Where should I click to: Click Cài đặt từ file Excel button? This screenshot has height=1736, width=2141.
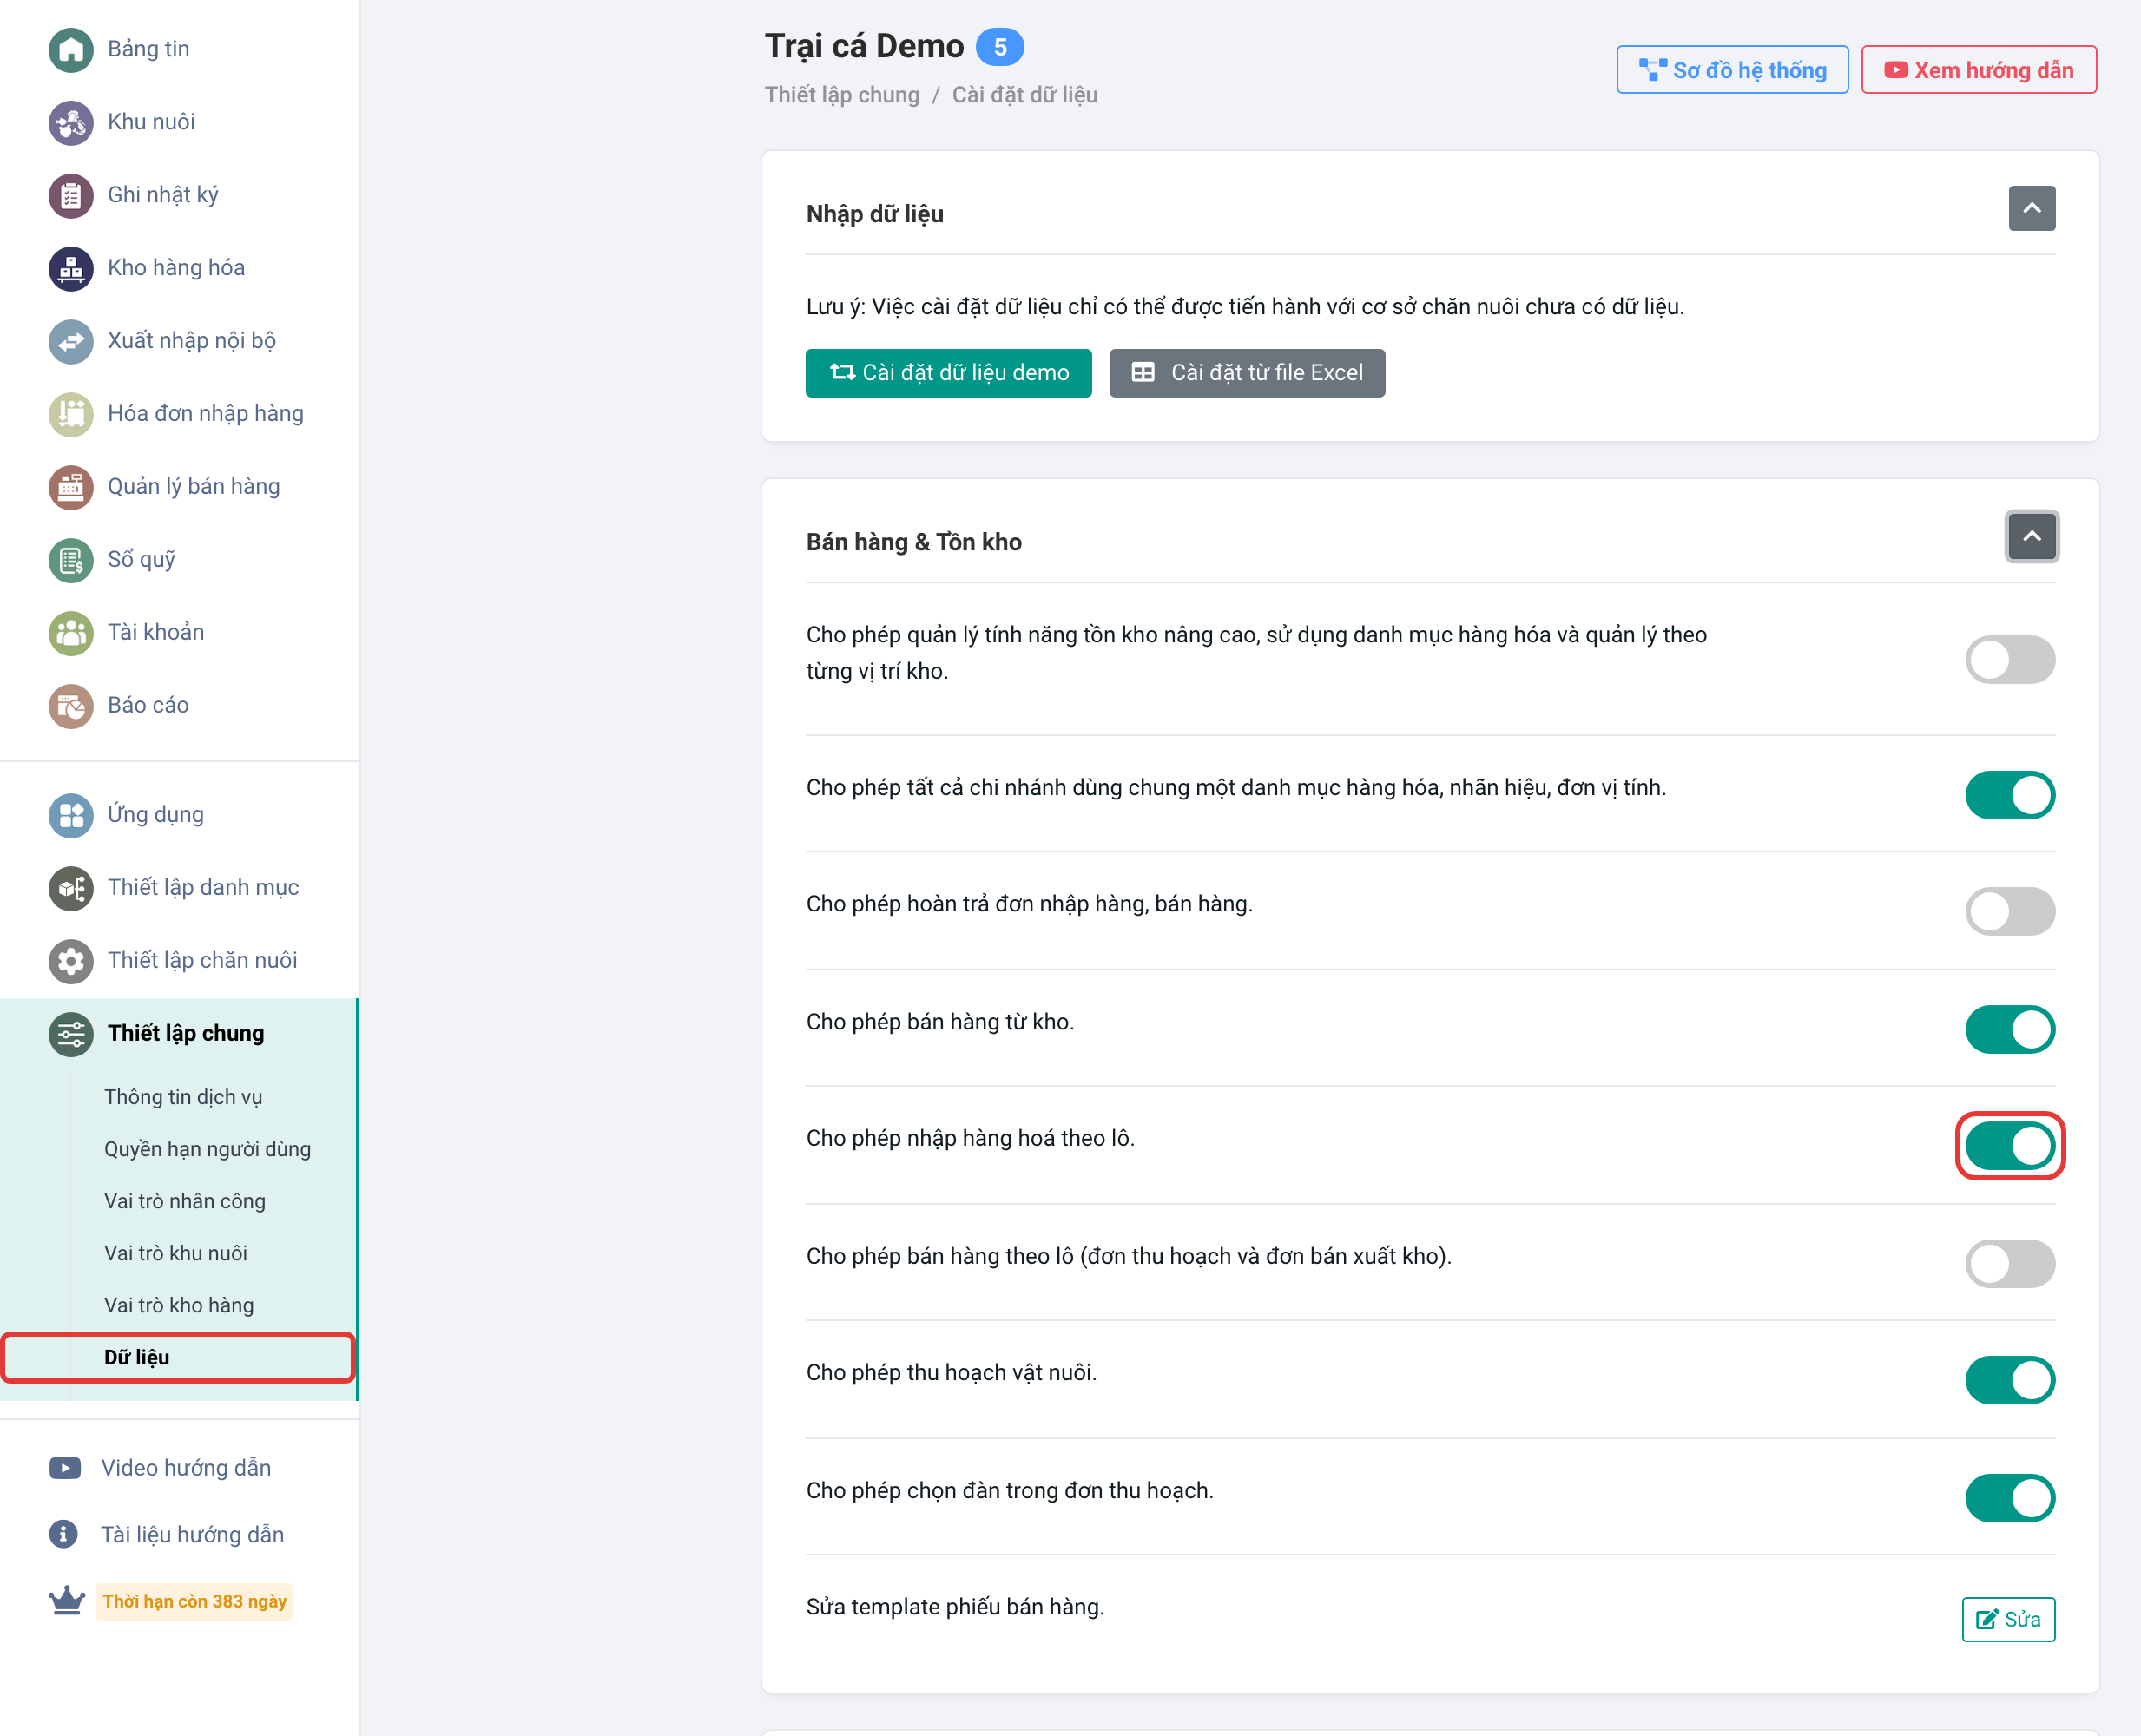[1247, 373]
